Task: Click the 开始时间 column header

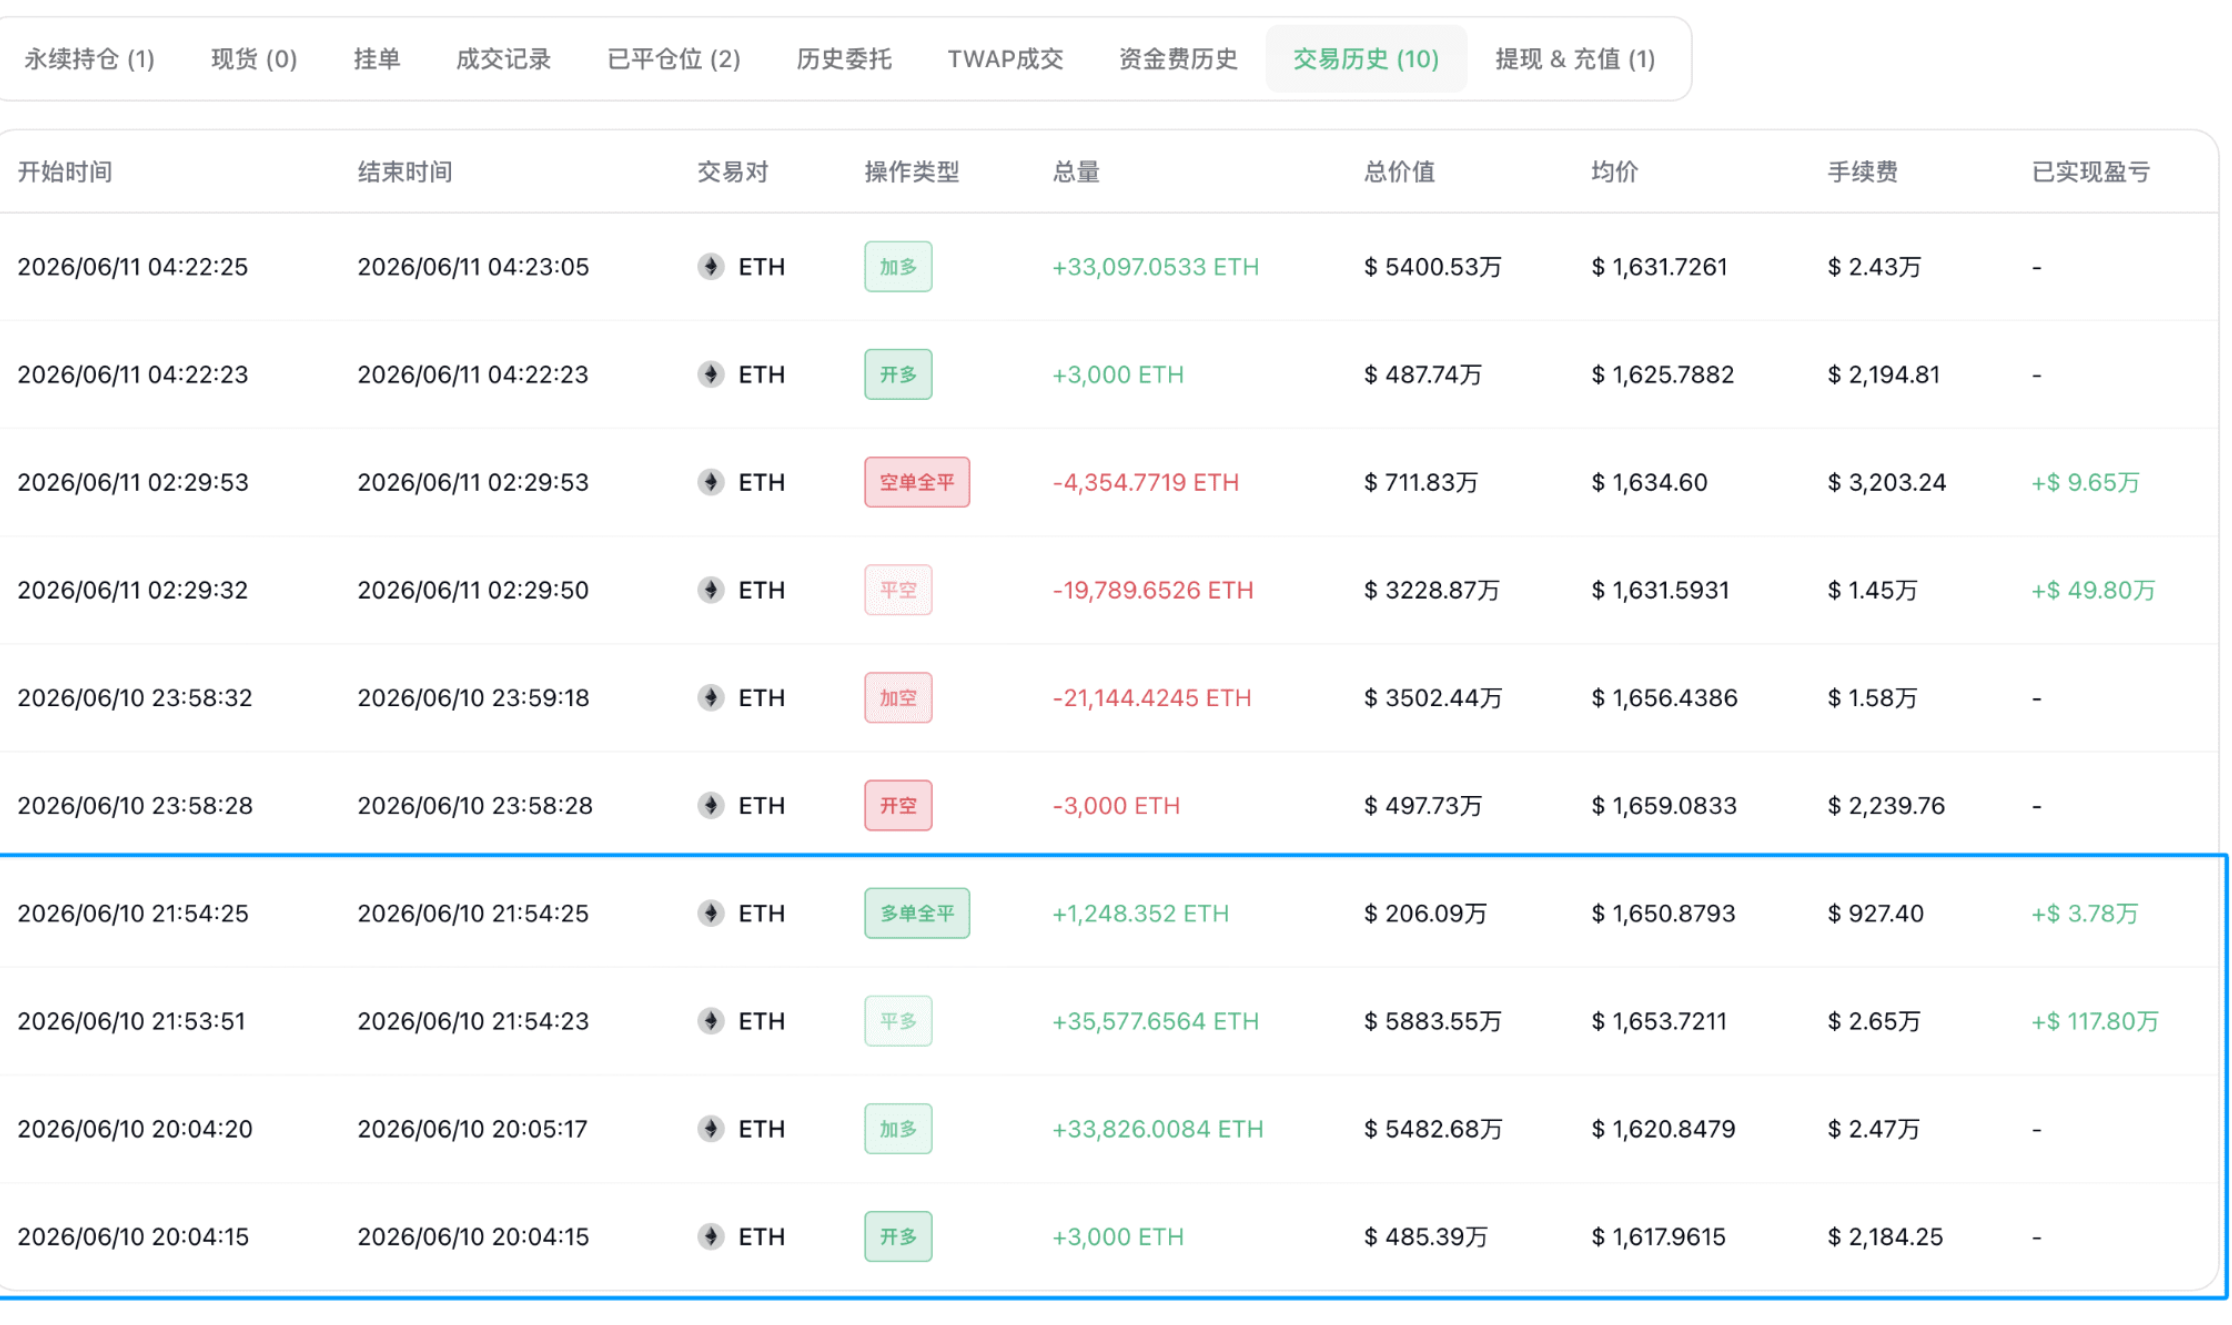Action: (65, 172)
